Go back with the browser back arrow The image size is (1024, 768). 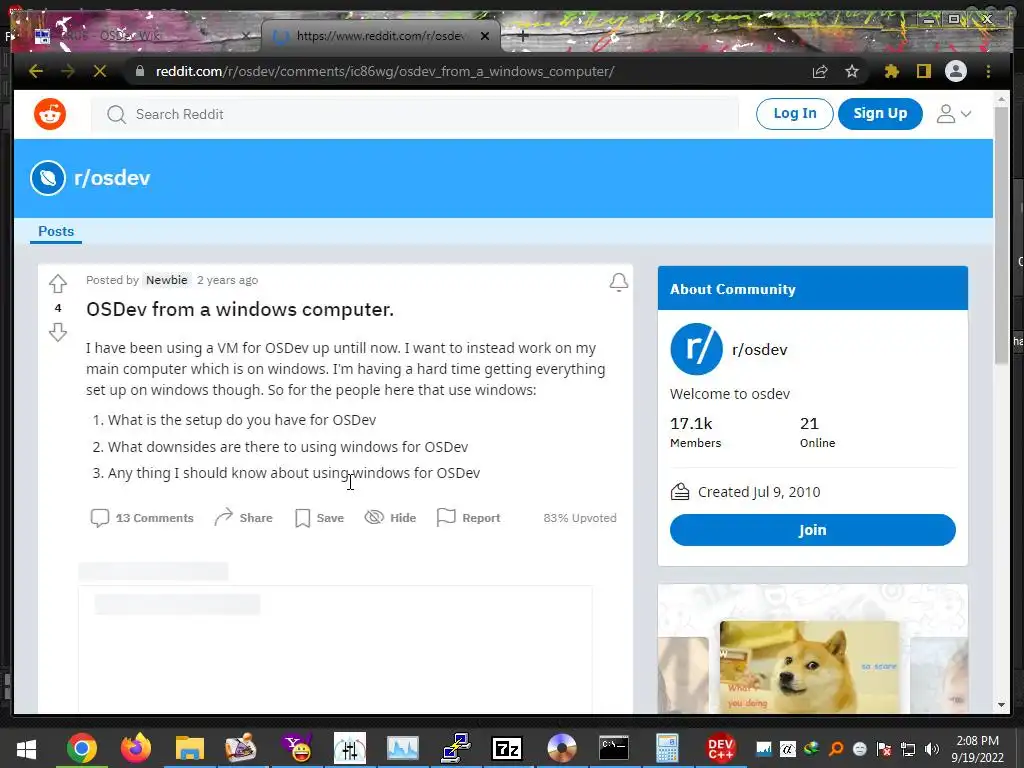tap(36, 71)
